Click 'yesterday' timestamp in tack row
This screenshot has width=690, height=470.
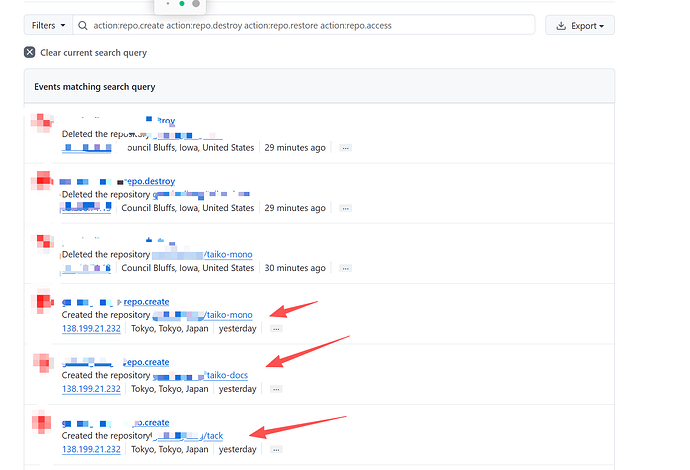238,449
